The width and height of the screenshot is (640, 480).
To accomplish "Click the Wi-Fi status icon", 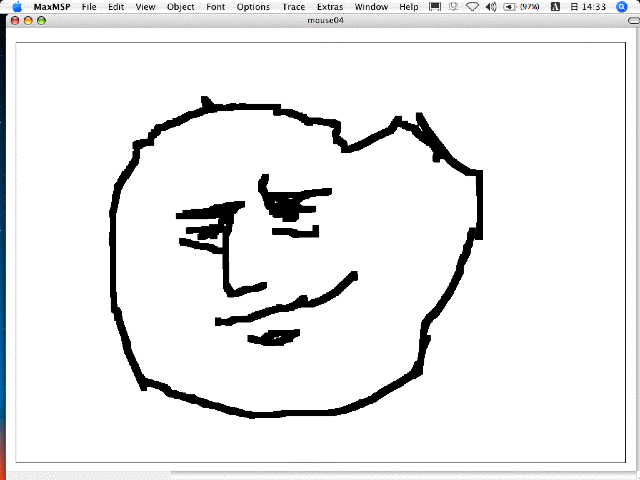I will click(472, 7).
